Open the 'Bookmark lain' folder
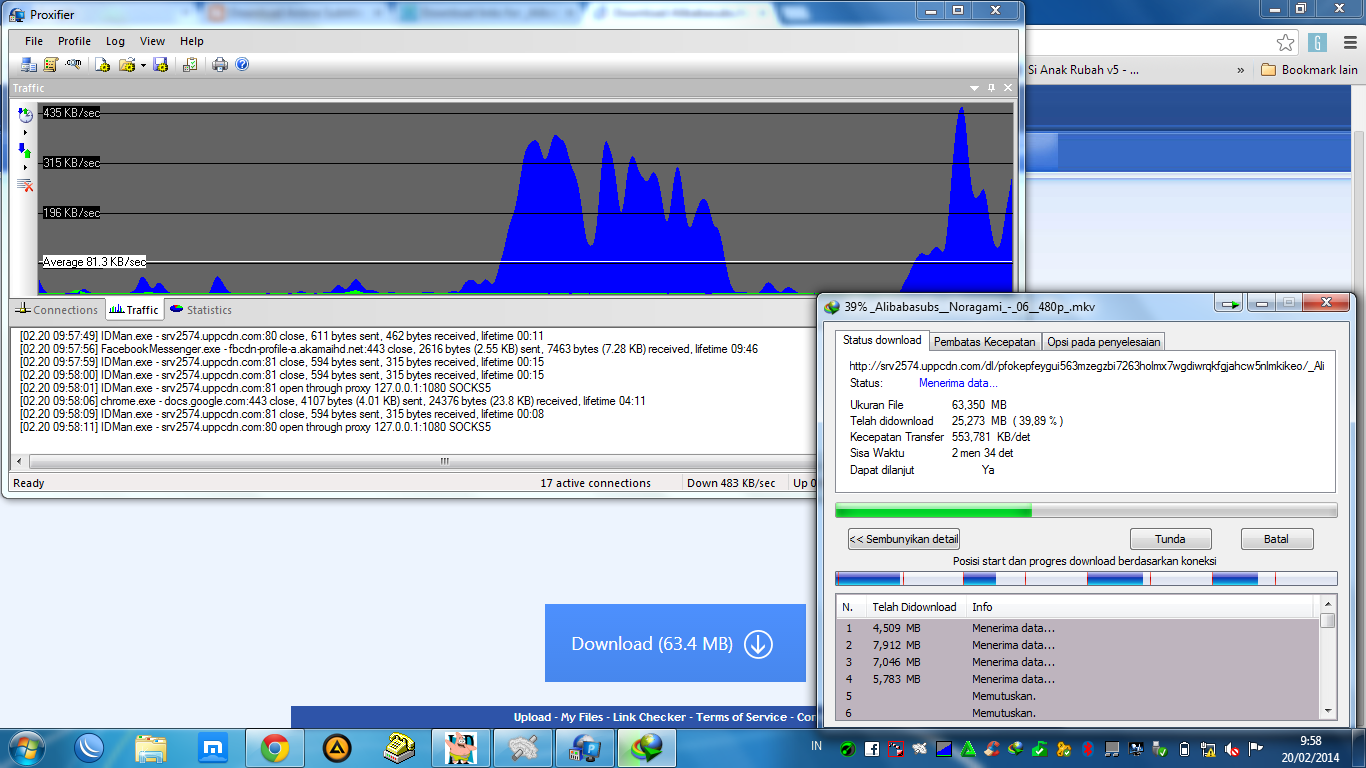The width and height of the screenshot is (1366, 768). [x=1309, y=70]
